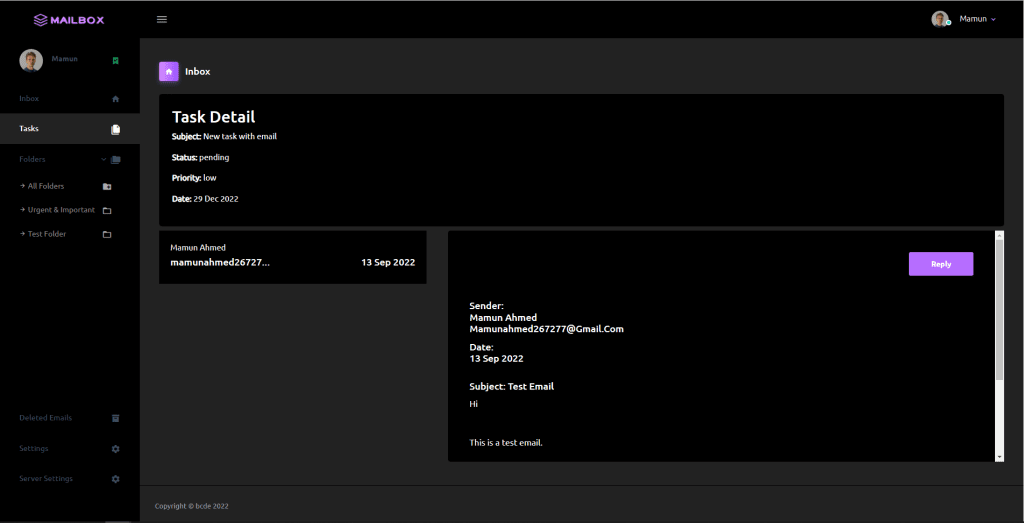Click sender email Mamunahmed267277@Gmail.Com
The width and height of the screenshot is (1024, 523).
547,329
